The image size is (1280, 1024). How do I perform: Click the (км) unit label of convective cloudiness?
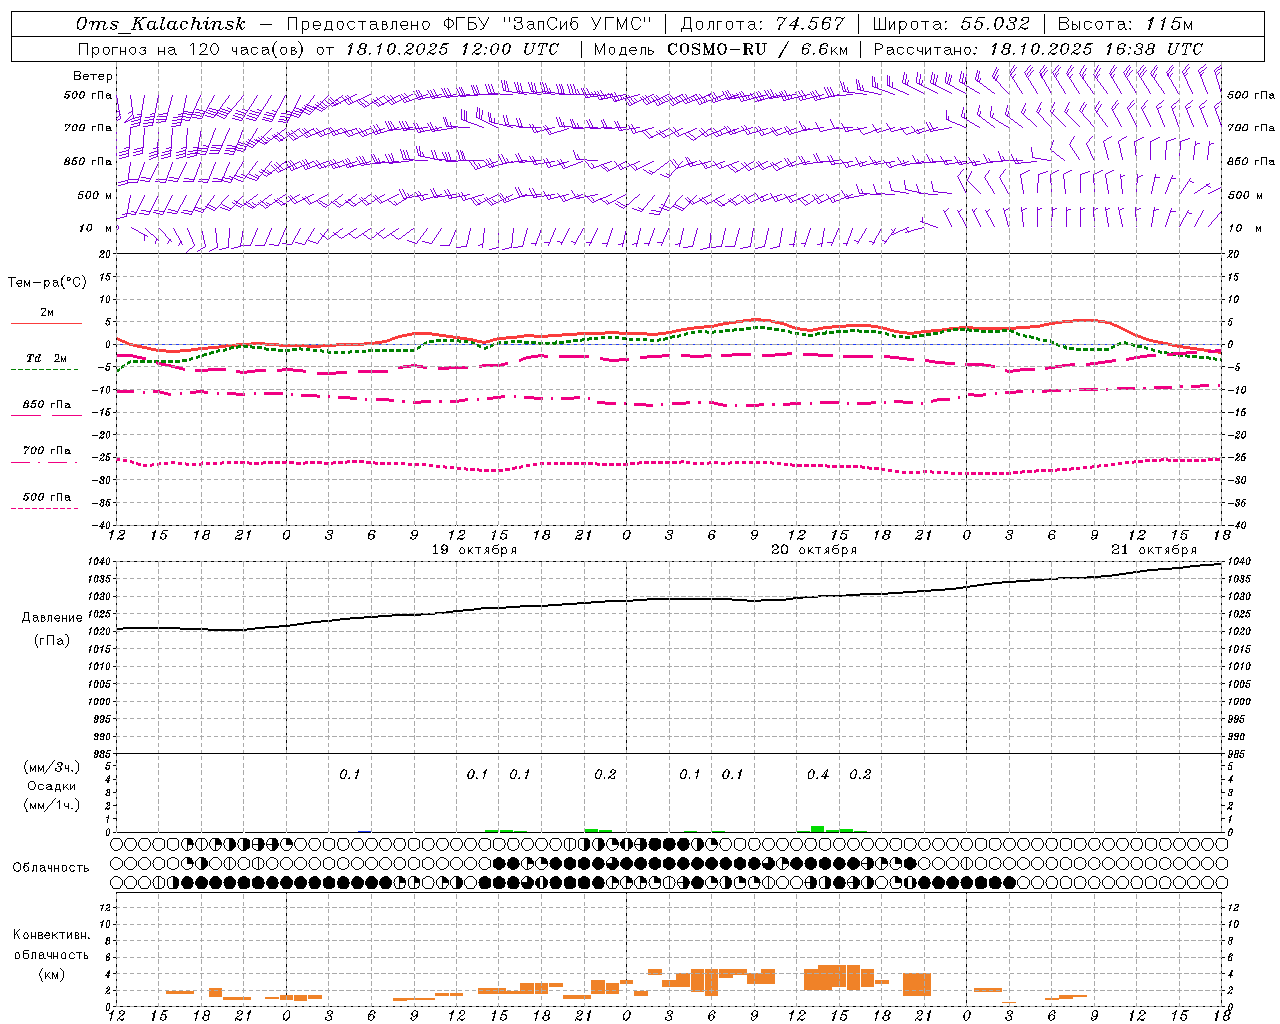pos(51,974)
